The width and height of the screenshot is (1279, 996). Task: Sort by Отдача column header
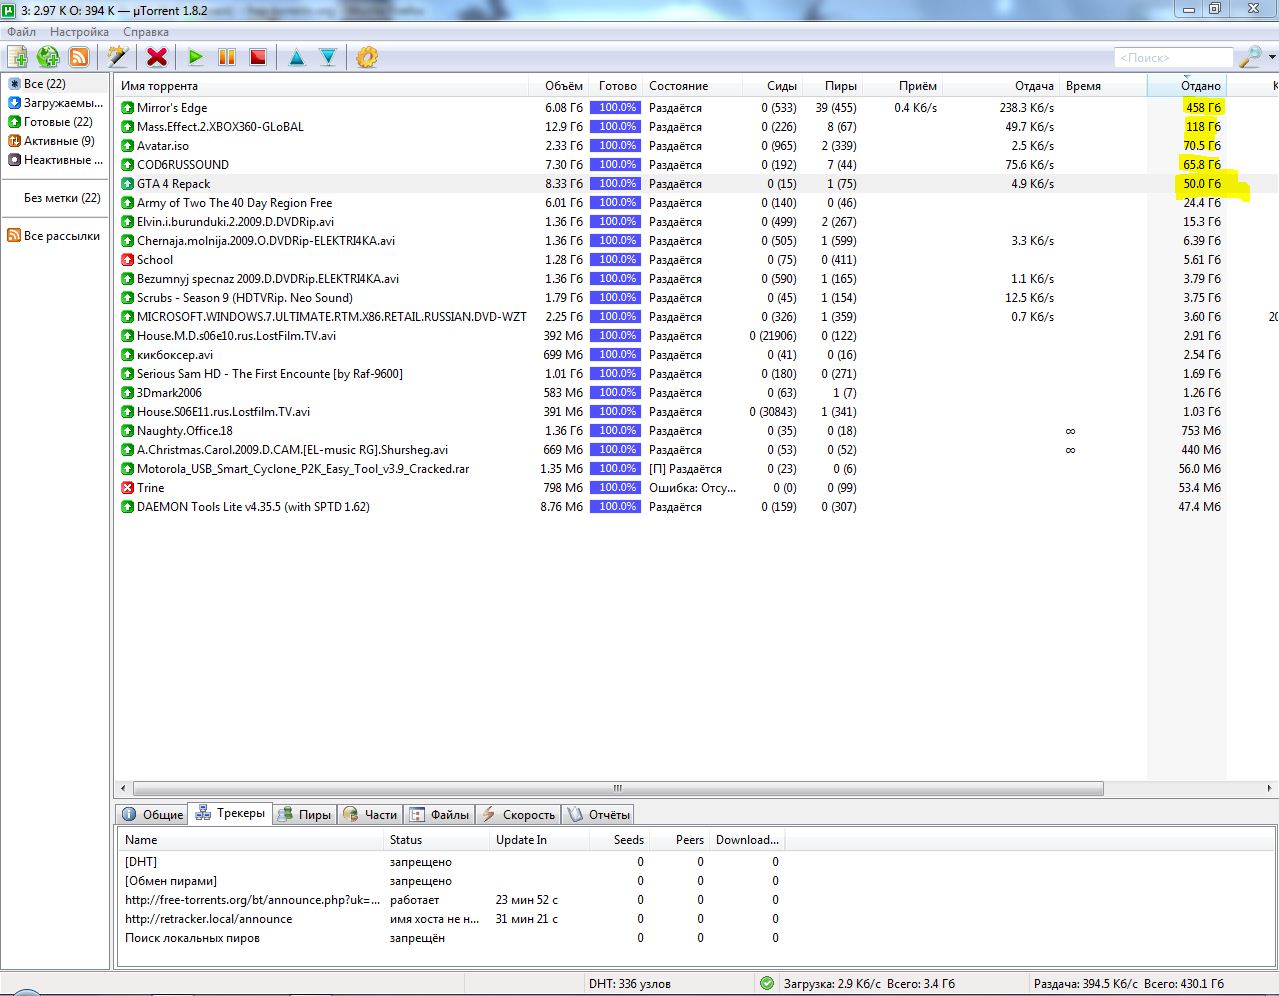(x=1002, y=86)
